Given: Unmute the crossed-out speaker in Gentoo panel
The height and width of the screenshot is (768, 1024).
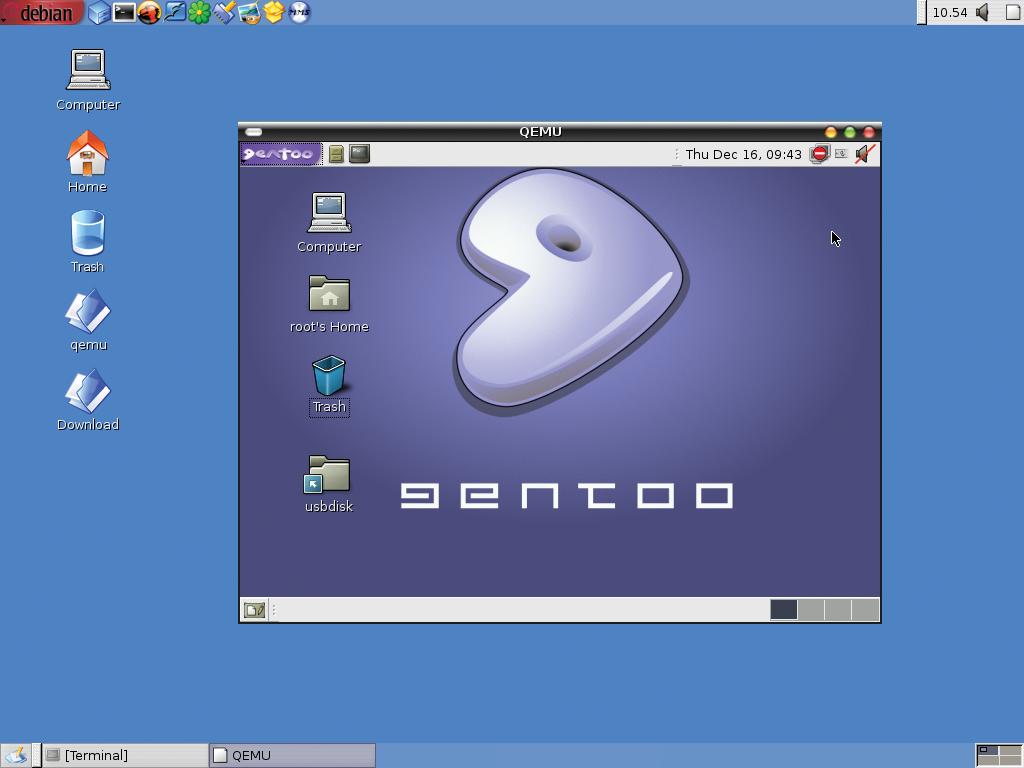Looking at the screenshot, I should 865,154.
